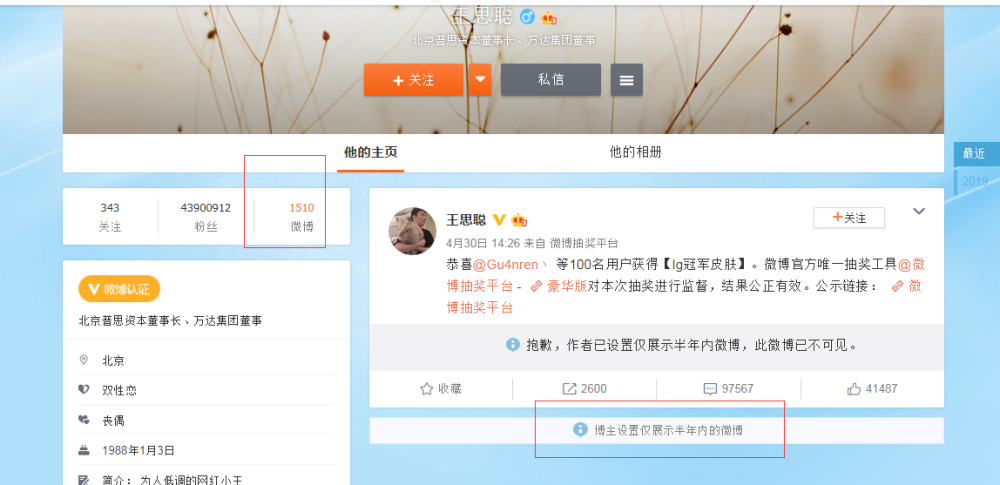The height and width of the screenshot is (485, 1000).
Task: Open the 97567 comments button
Action: (x=728, y=389)
